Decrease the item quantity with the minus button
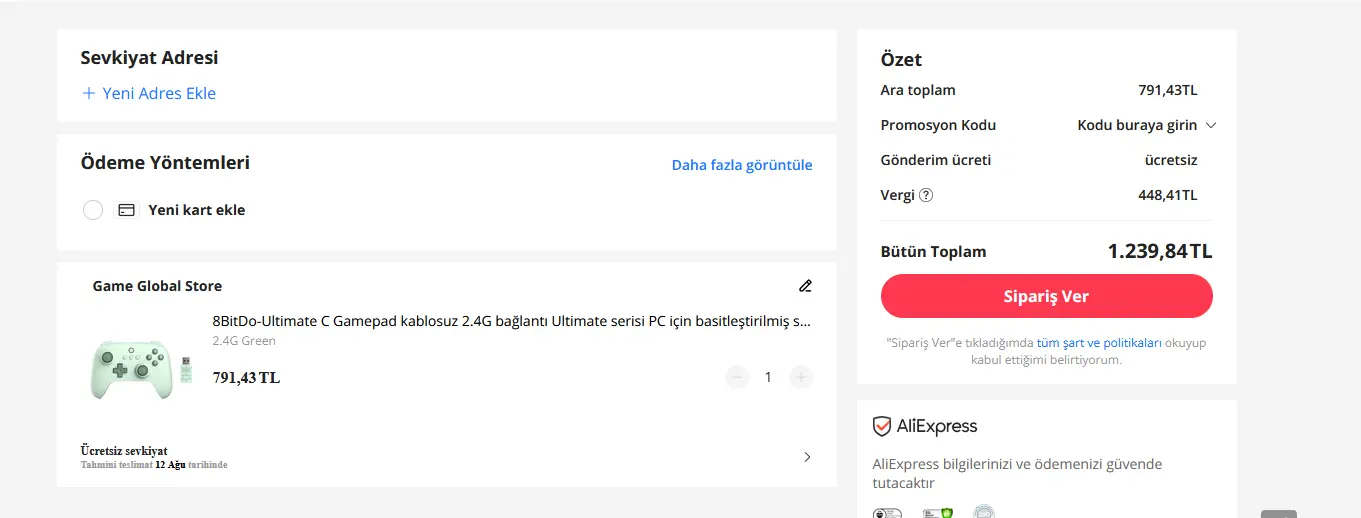This screenshot has width=1361, height=518. click(737, 377)
